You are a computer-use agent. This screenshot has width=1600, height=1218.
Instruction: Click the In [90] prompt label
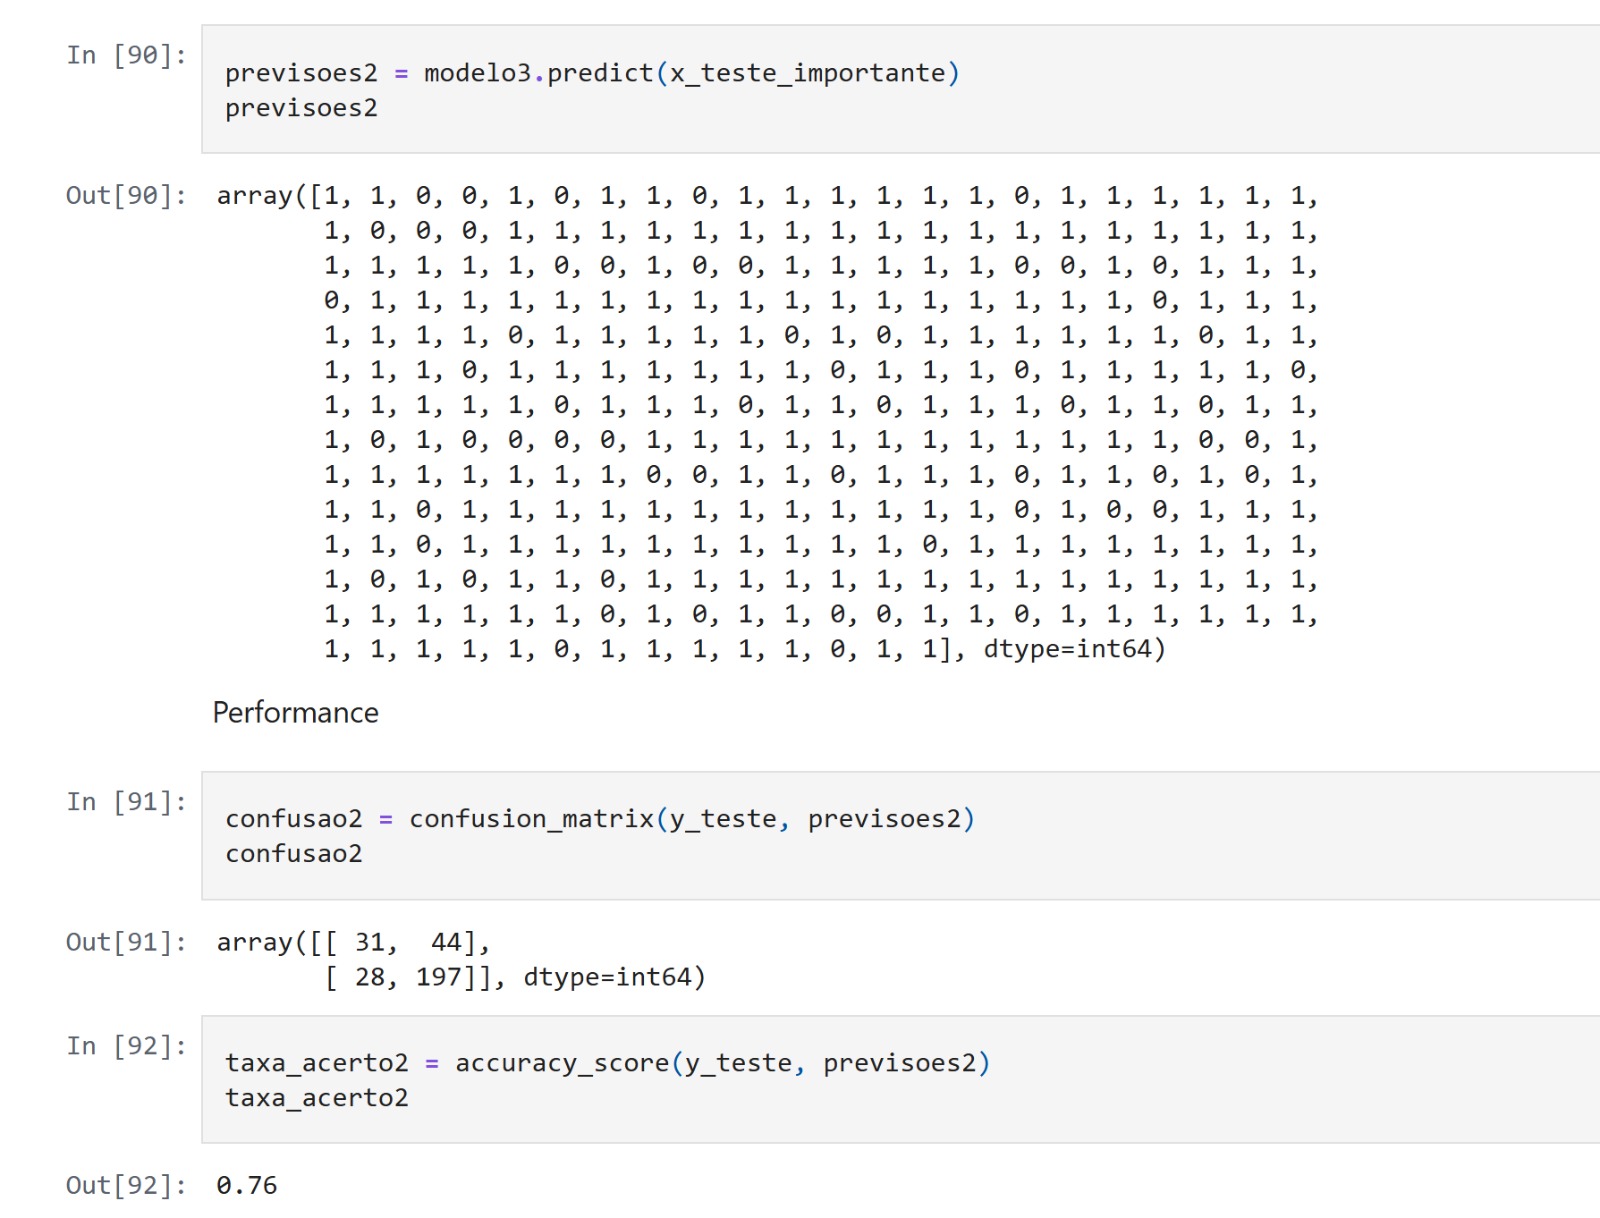coord(126,55)
